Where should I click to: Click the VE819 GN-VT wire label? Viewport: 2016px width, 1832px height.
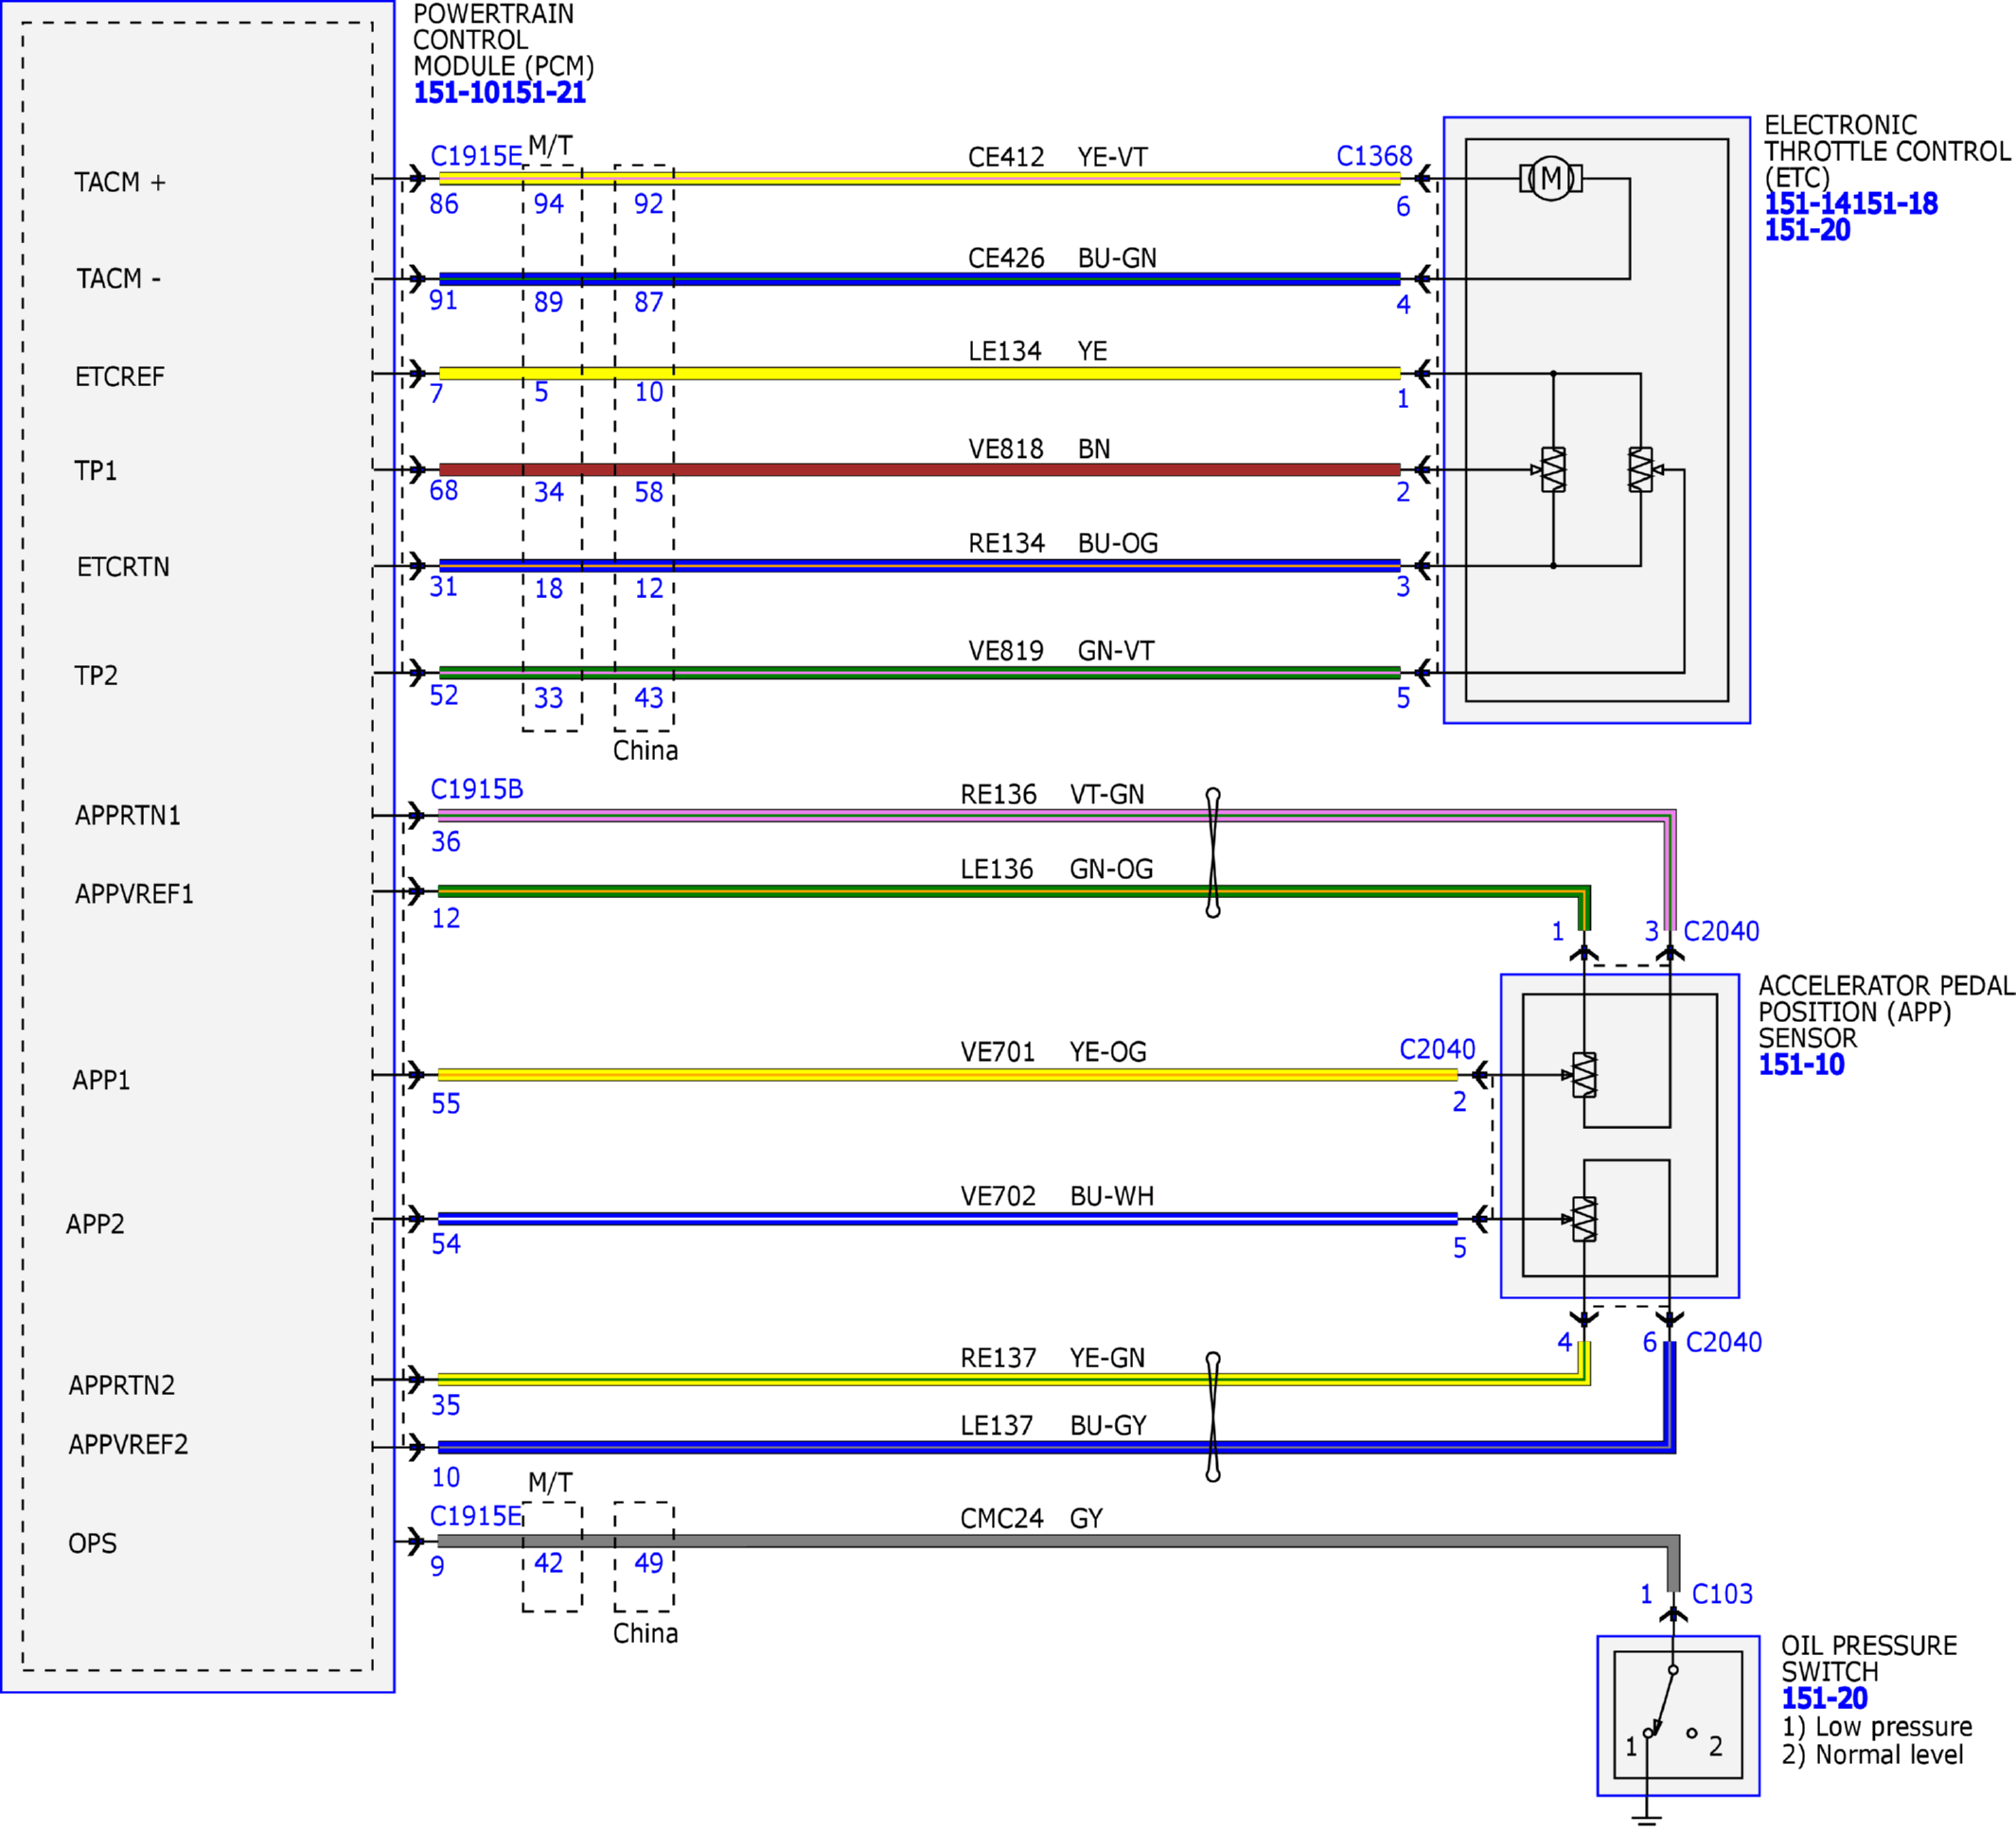pos(1061,651)
